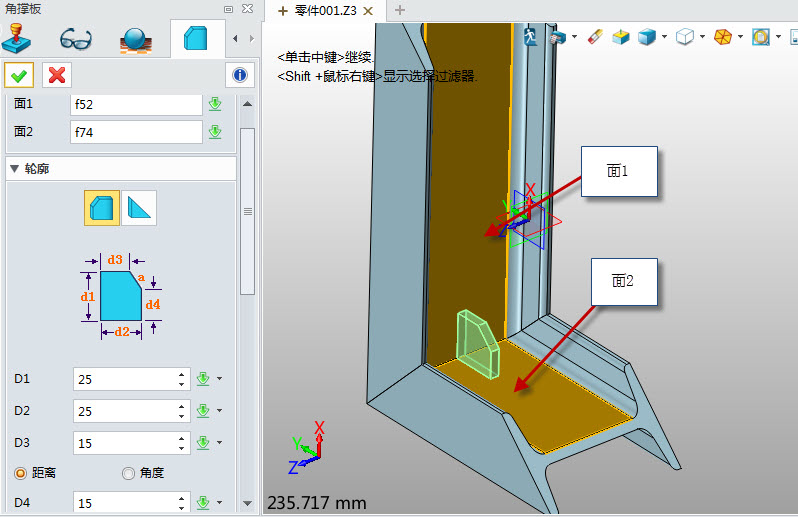
Task: Choose the triangular profile shape
Action: [139, 208]
